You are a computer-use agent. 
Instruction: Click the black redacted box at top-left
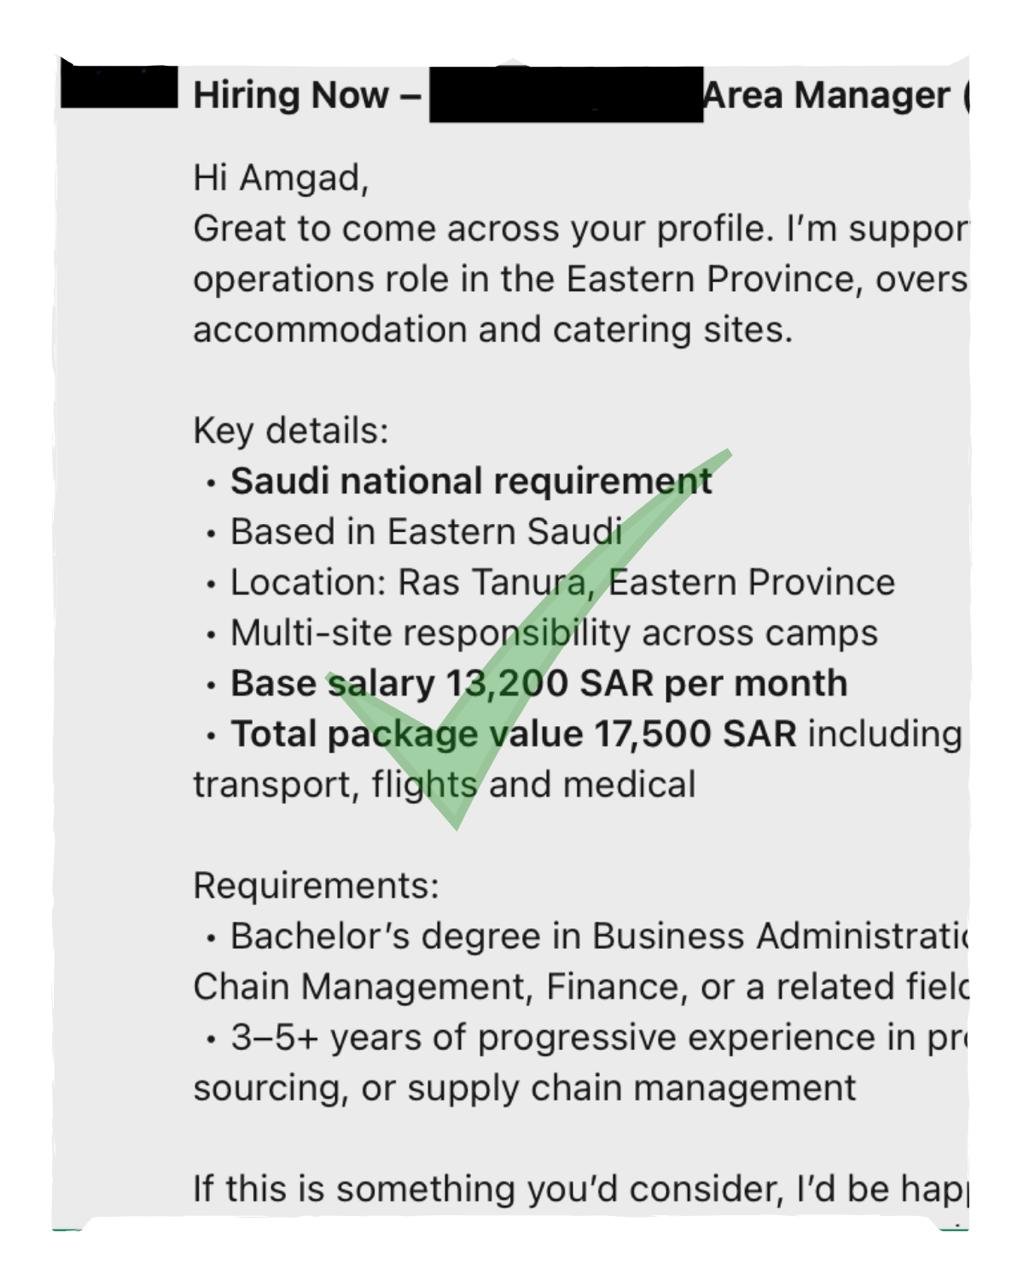coord(118,85)
